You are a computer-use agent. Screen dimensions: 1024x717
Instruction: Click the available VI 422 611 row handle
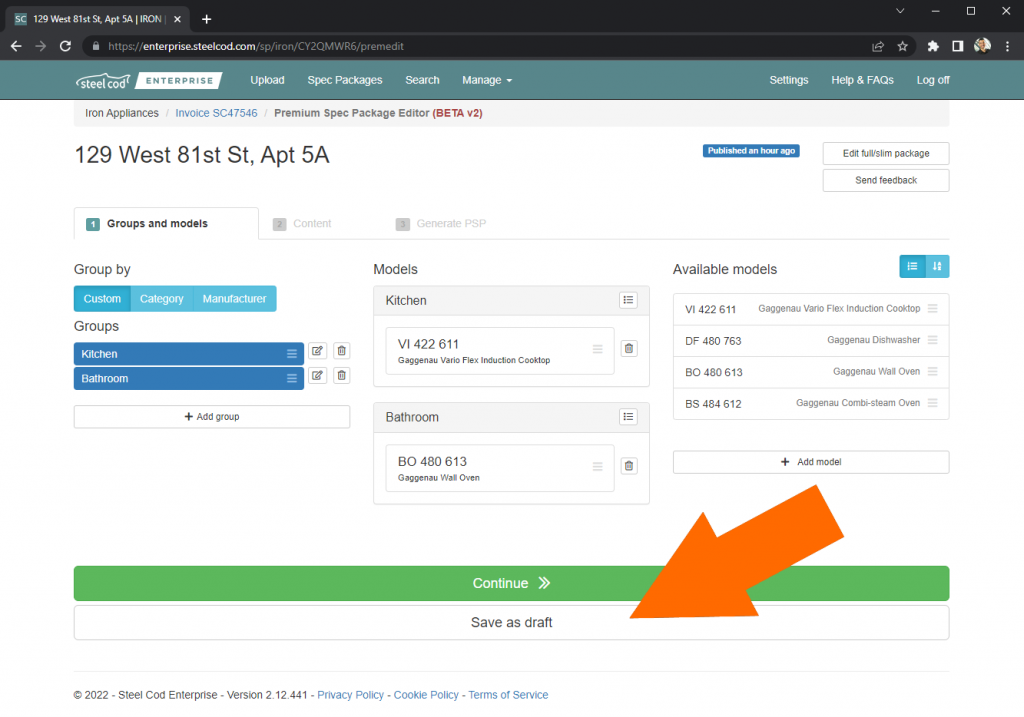(933, 308)
